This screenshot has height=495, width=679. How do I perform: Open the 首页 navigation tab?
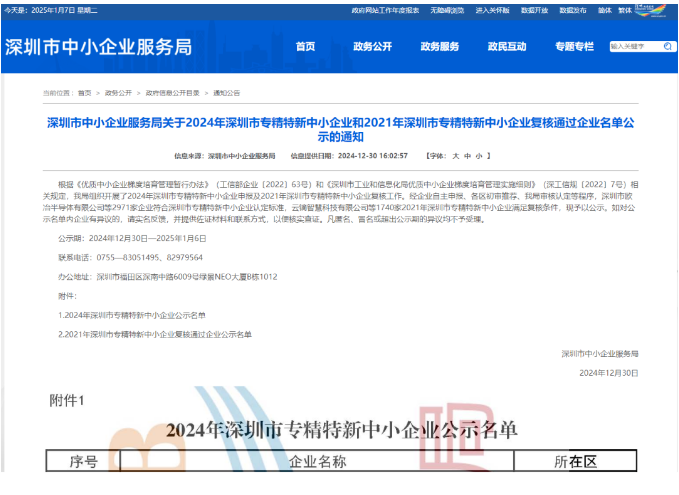305,46
